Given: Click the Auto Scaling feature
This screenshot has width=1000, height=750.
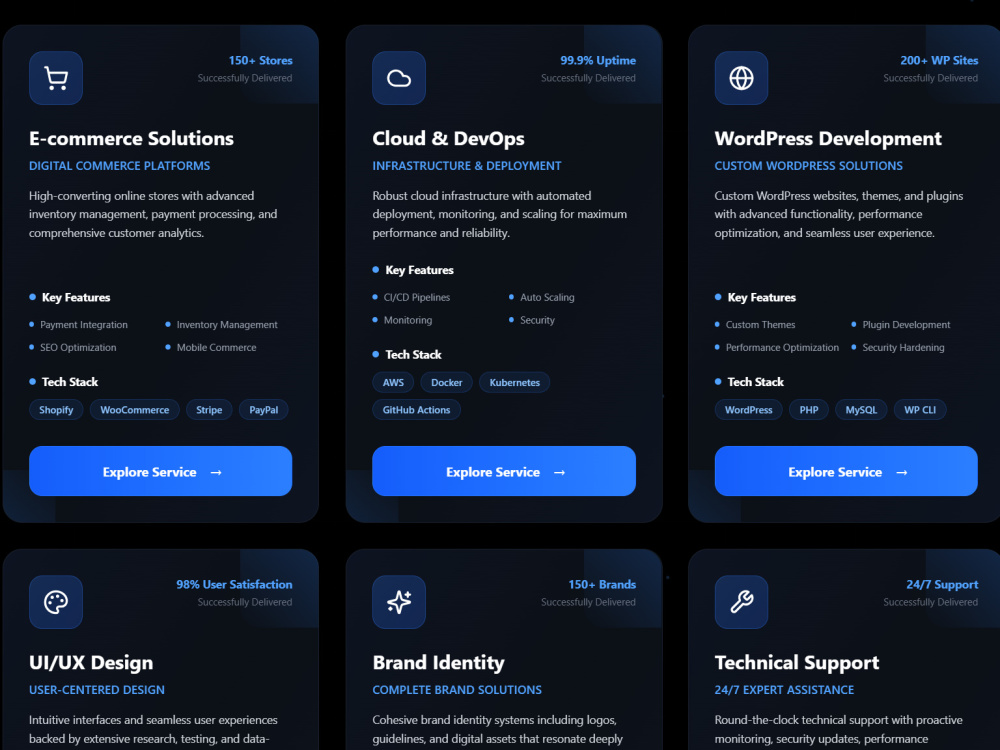Looking at the screenshot, I should pyautogui.click(x=547, y=297).
